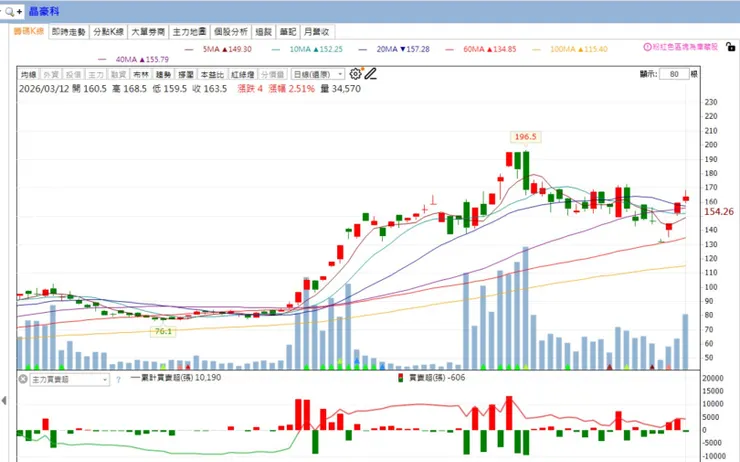Switch to the 個股分析 tab

tap(231, 32)
